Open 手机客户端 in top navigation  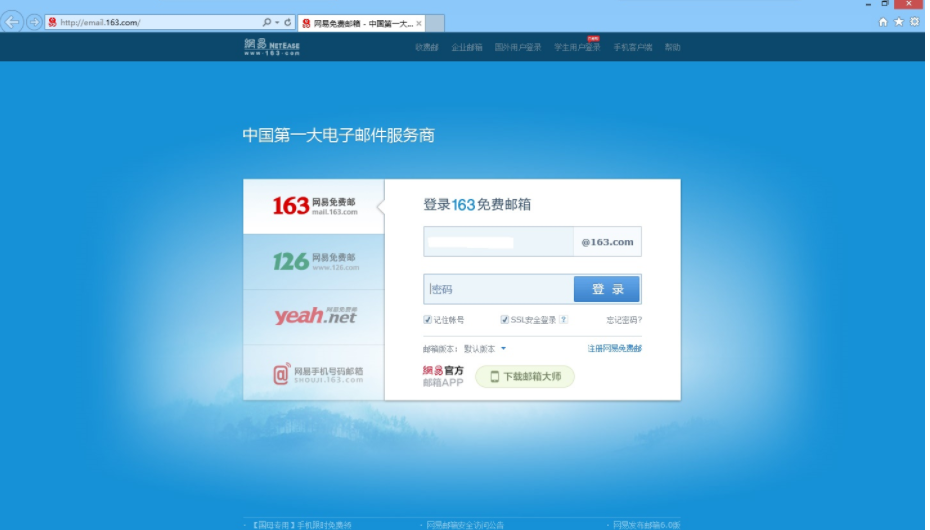point(633,47)
